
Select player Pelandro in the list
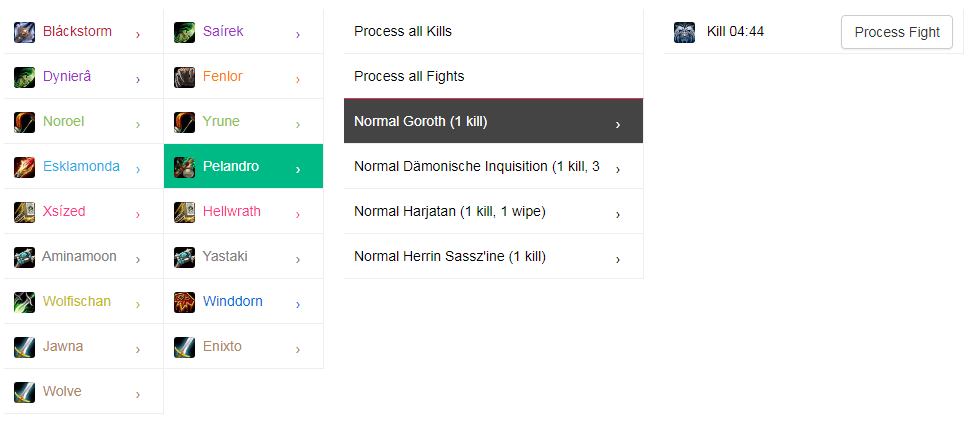243,166
